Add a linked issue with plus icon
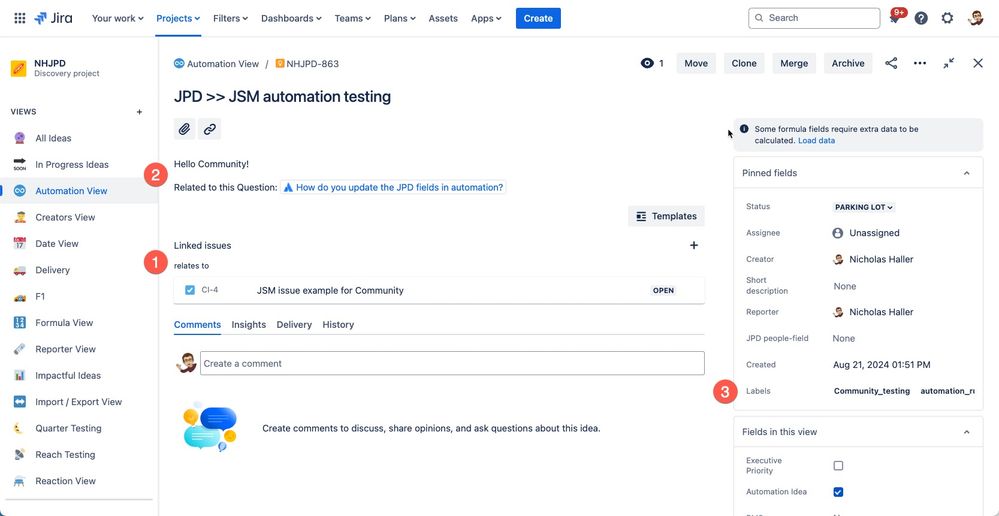Screen dimensions: 999x516 pyautogui.click(x=694, y=245)
